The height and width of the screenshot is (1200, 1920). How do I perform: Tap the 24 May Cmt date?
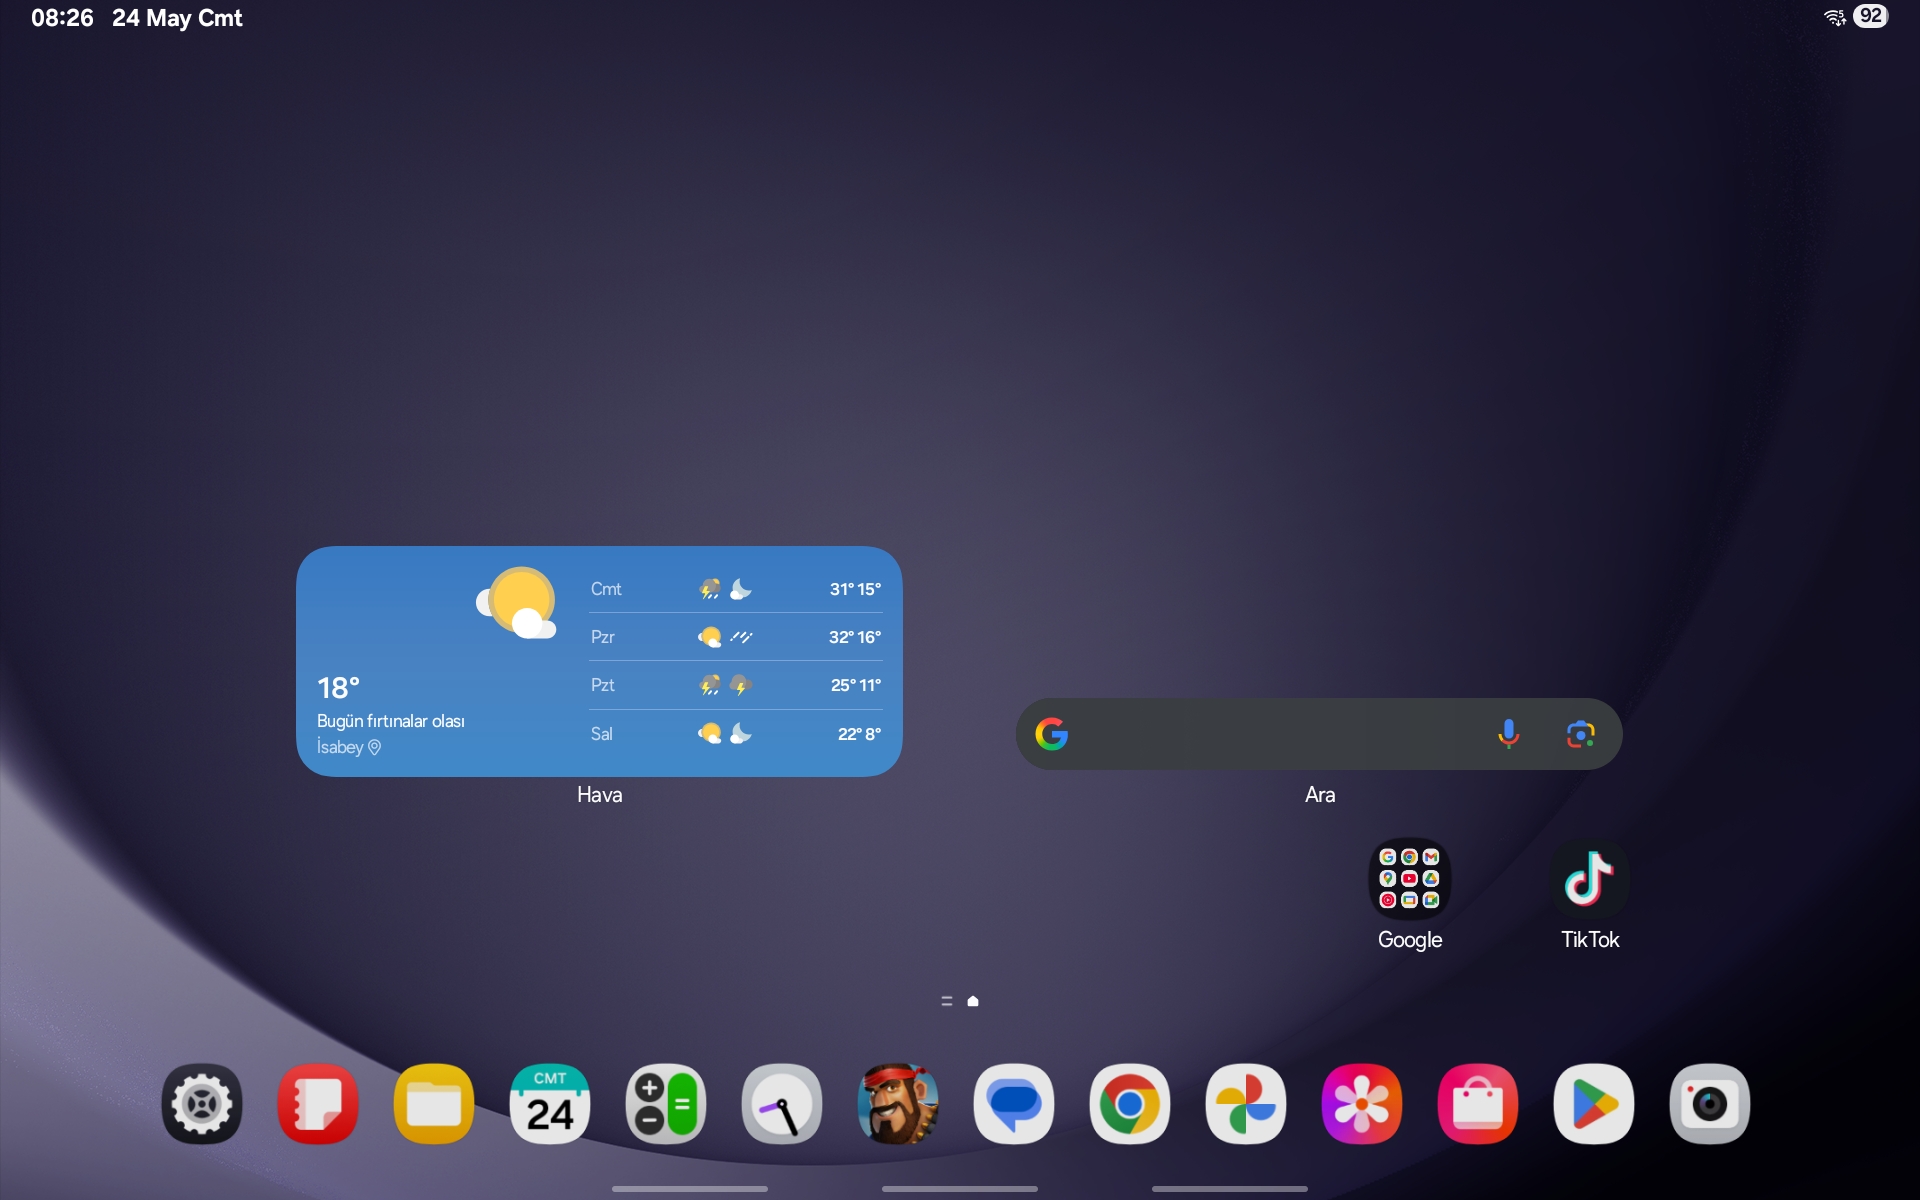click(177, 18)
